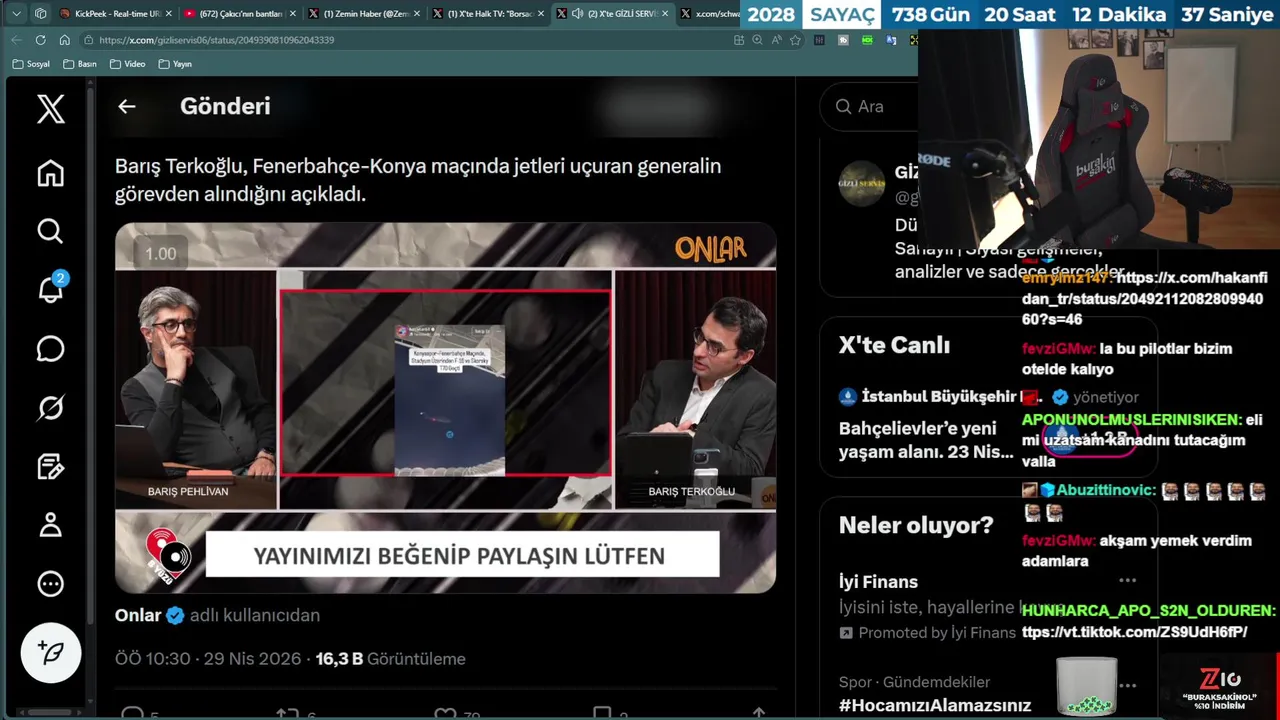Go to the Home feed house icon
Image resolution: width=1280 pixels, height=720 pixels.
[50, 173]
